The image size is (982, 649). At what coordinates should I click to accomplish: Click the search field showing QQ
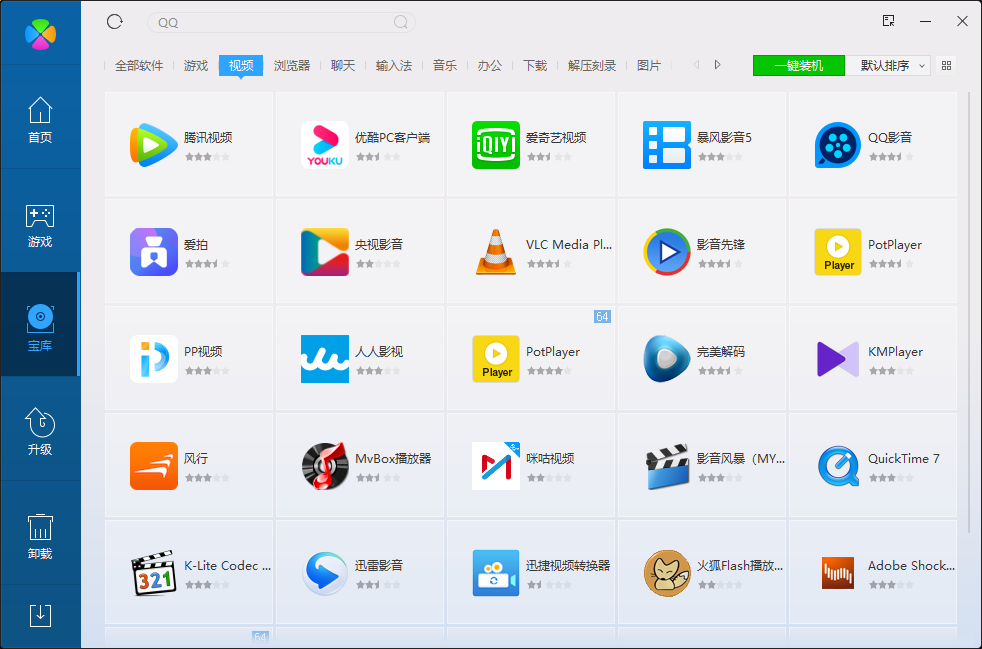[x=281, y=23]
